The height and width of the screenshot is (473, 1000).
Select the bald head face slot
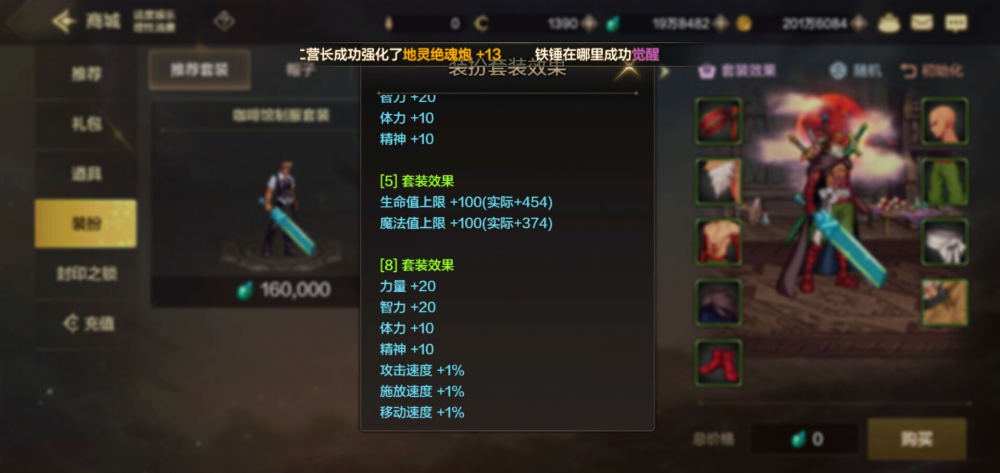tap(945, 121)
